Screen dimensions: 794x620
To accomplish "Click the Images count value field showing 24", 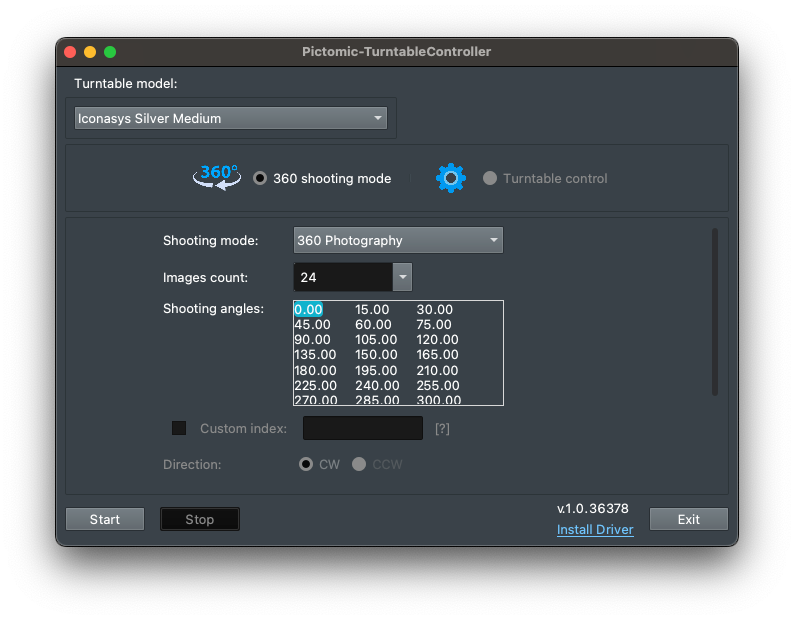I will (x=342, y=277).
